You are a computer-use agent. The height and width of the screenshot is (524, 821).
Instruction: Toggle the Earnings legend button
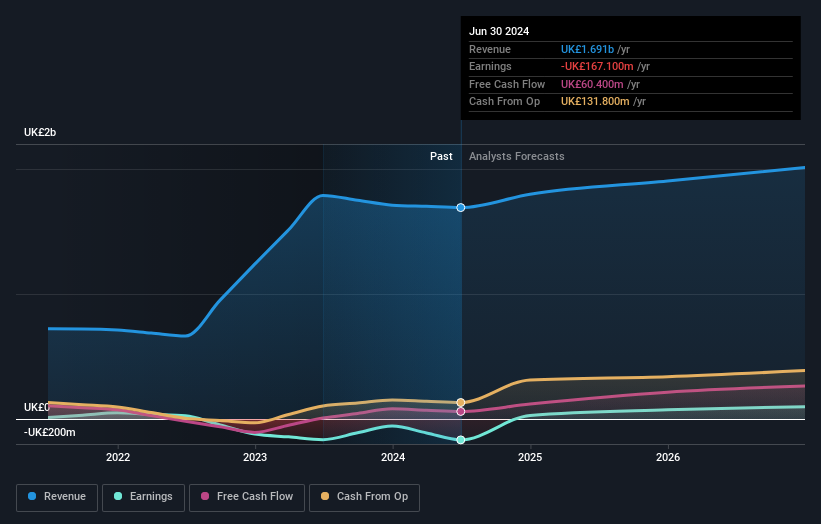click(x=143, y=497)
